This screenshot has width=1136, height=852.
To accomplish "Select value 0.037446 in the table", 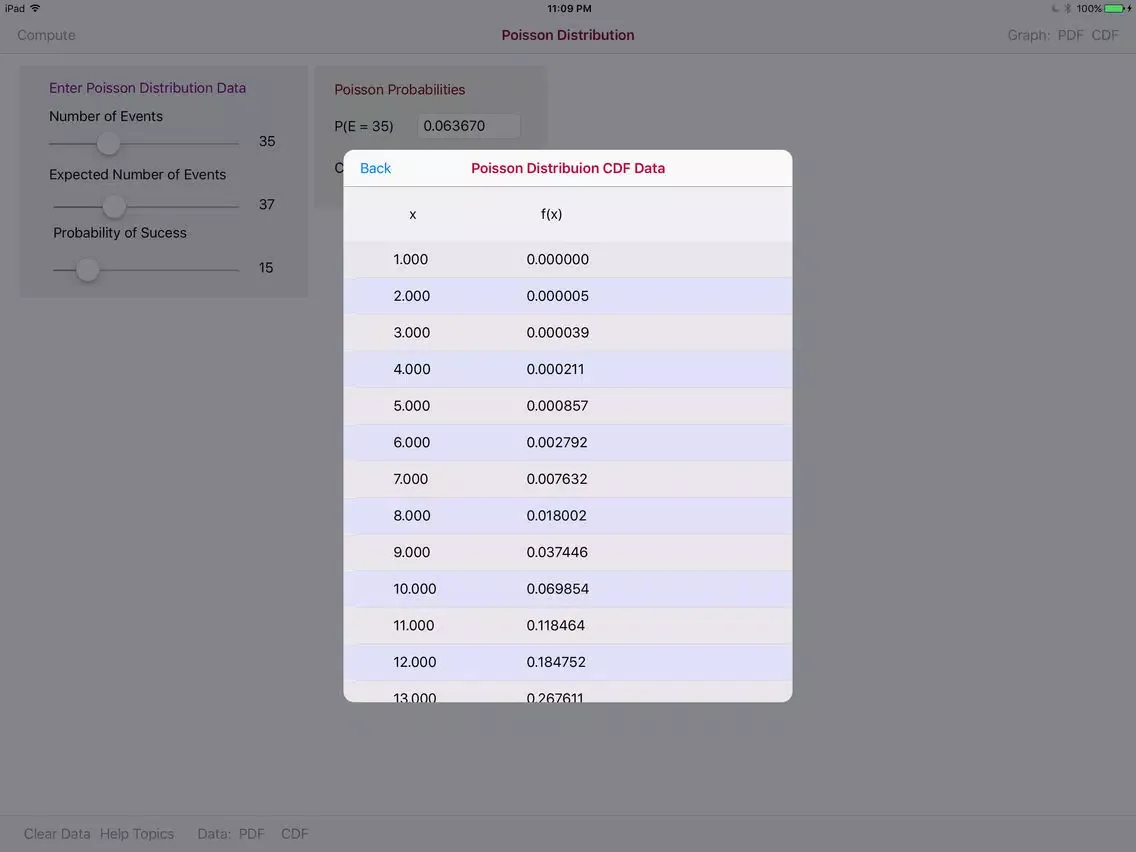I will [x=557, y=552].
